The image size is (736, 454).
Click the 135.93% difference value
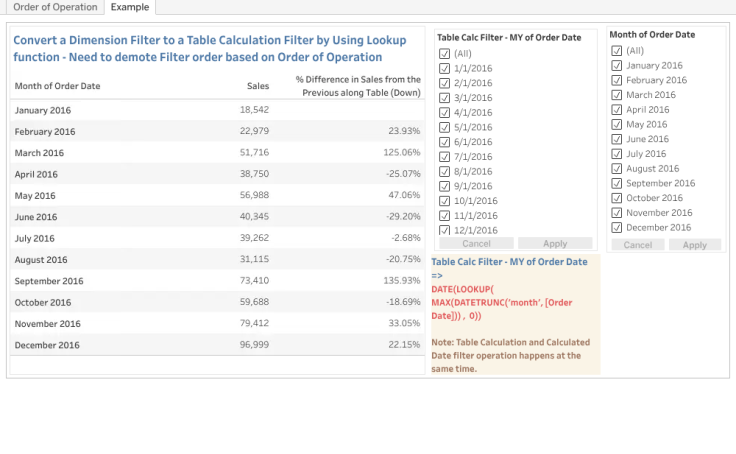click(x=402, y=281)
